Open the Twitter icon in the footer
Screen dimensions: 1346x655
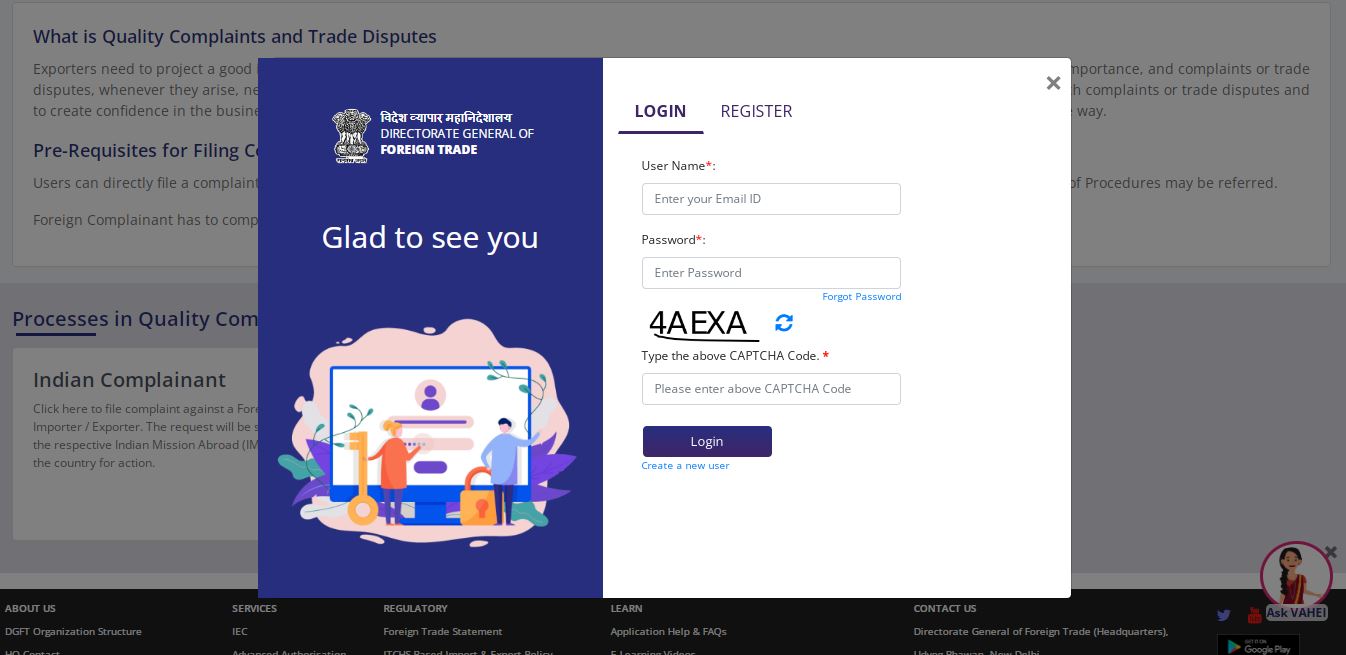coord(1224,615)
